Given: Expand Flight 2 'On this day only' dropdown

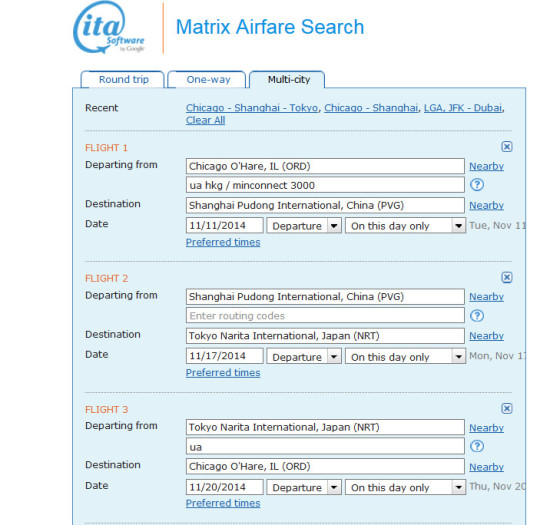Looking at the screenshot, I should (405, 357).
